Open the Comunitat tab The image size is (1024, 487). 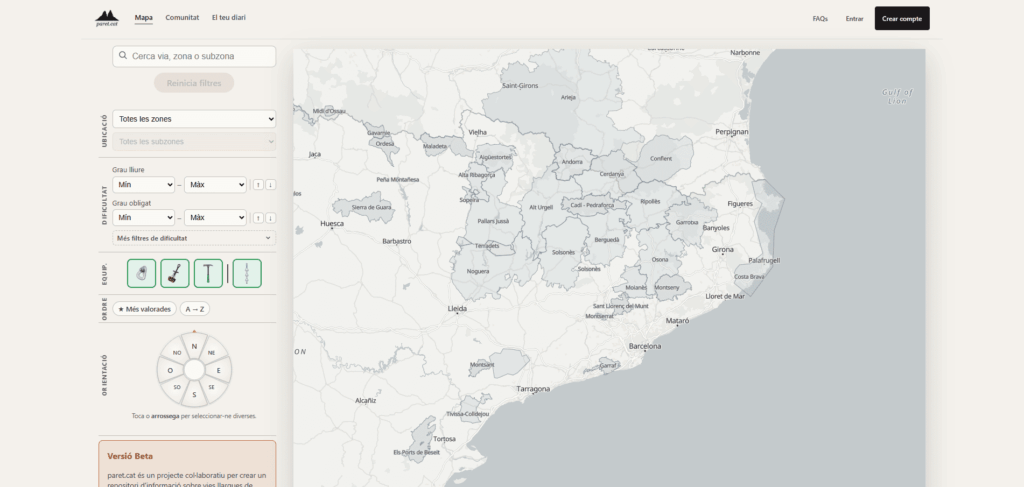(182, 18)
